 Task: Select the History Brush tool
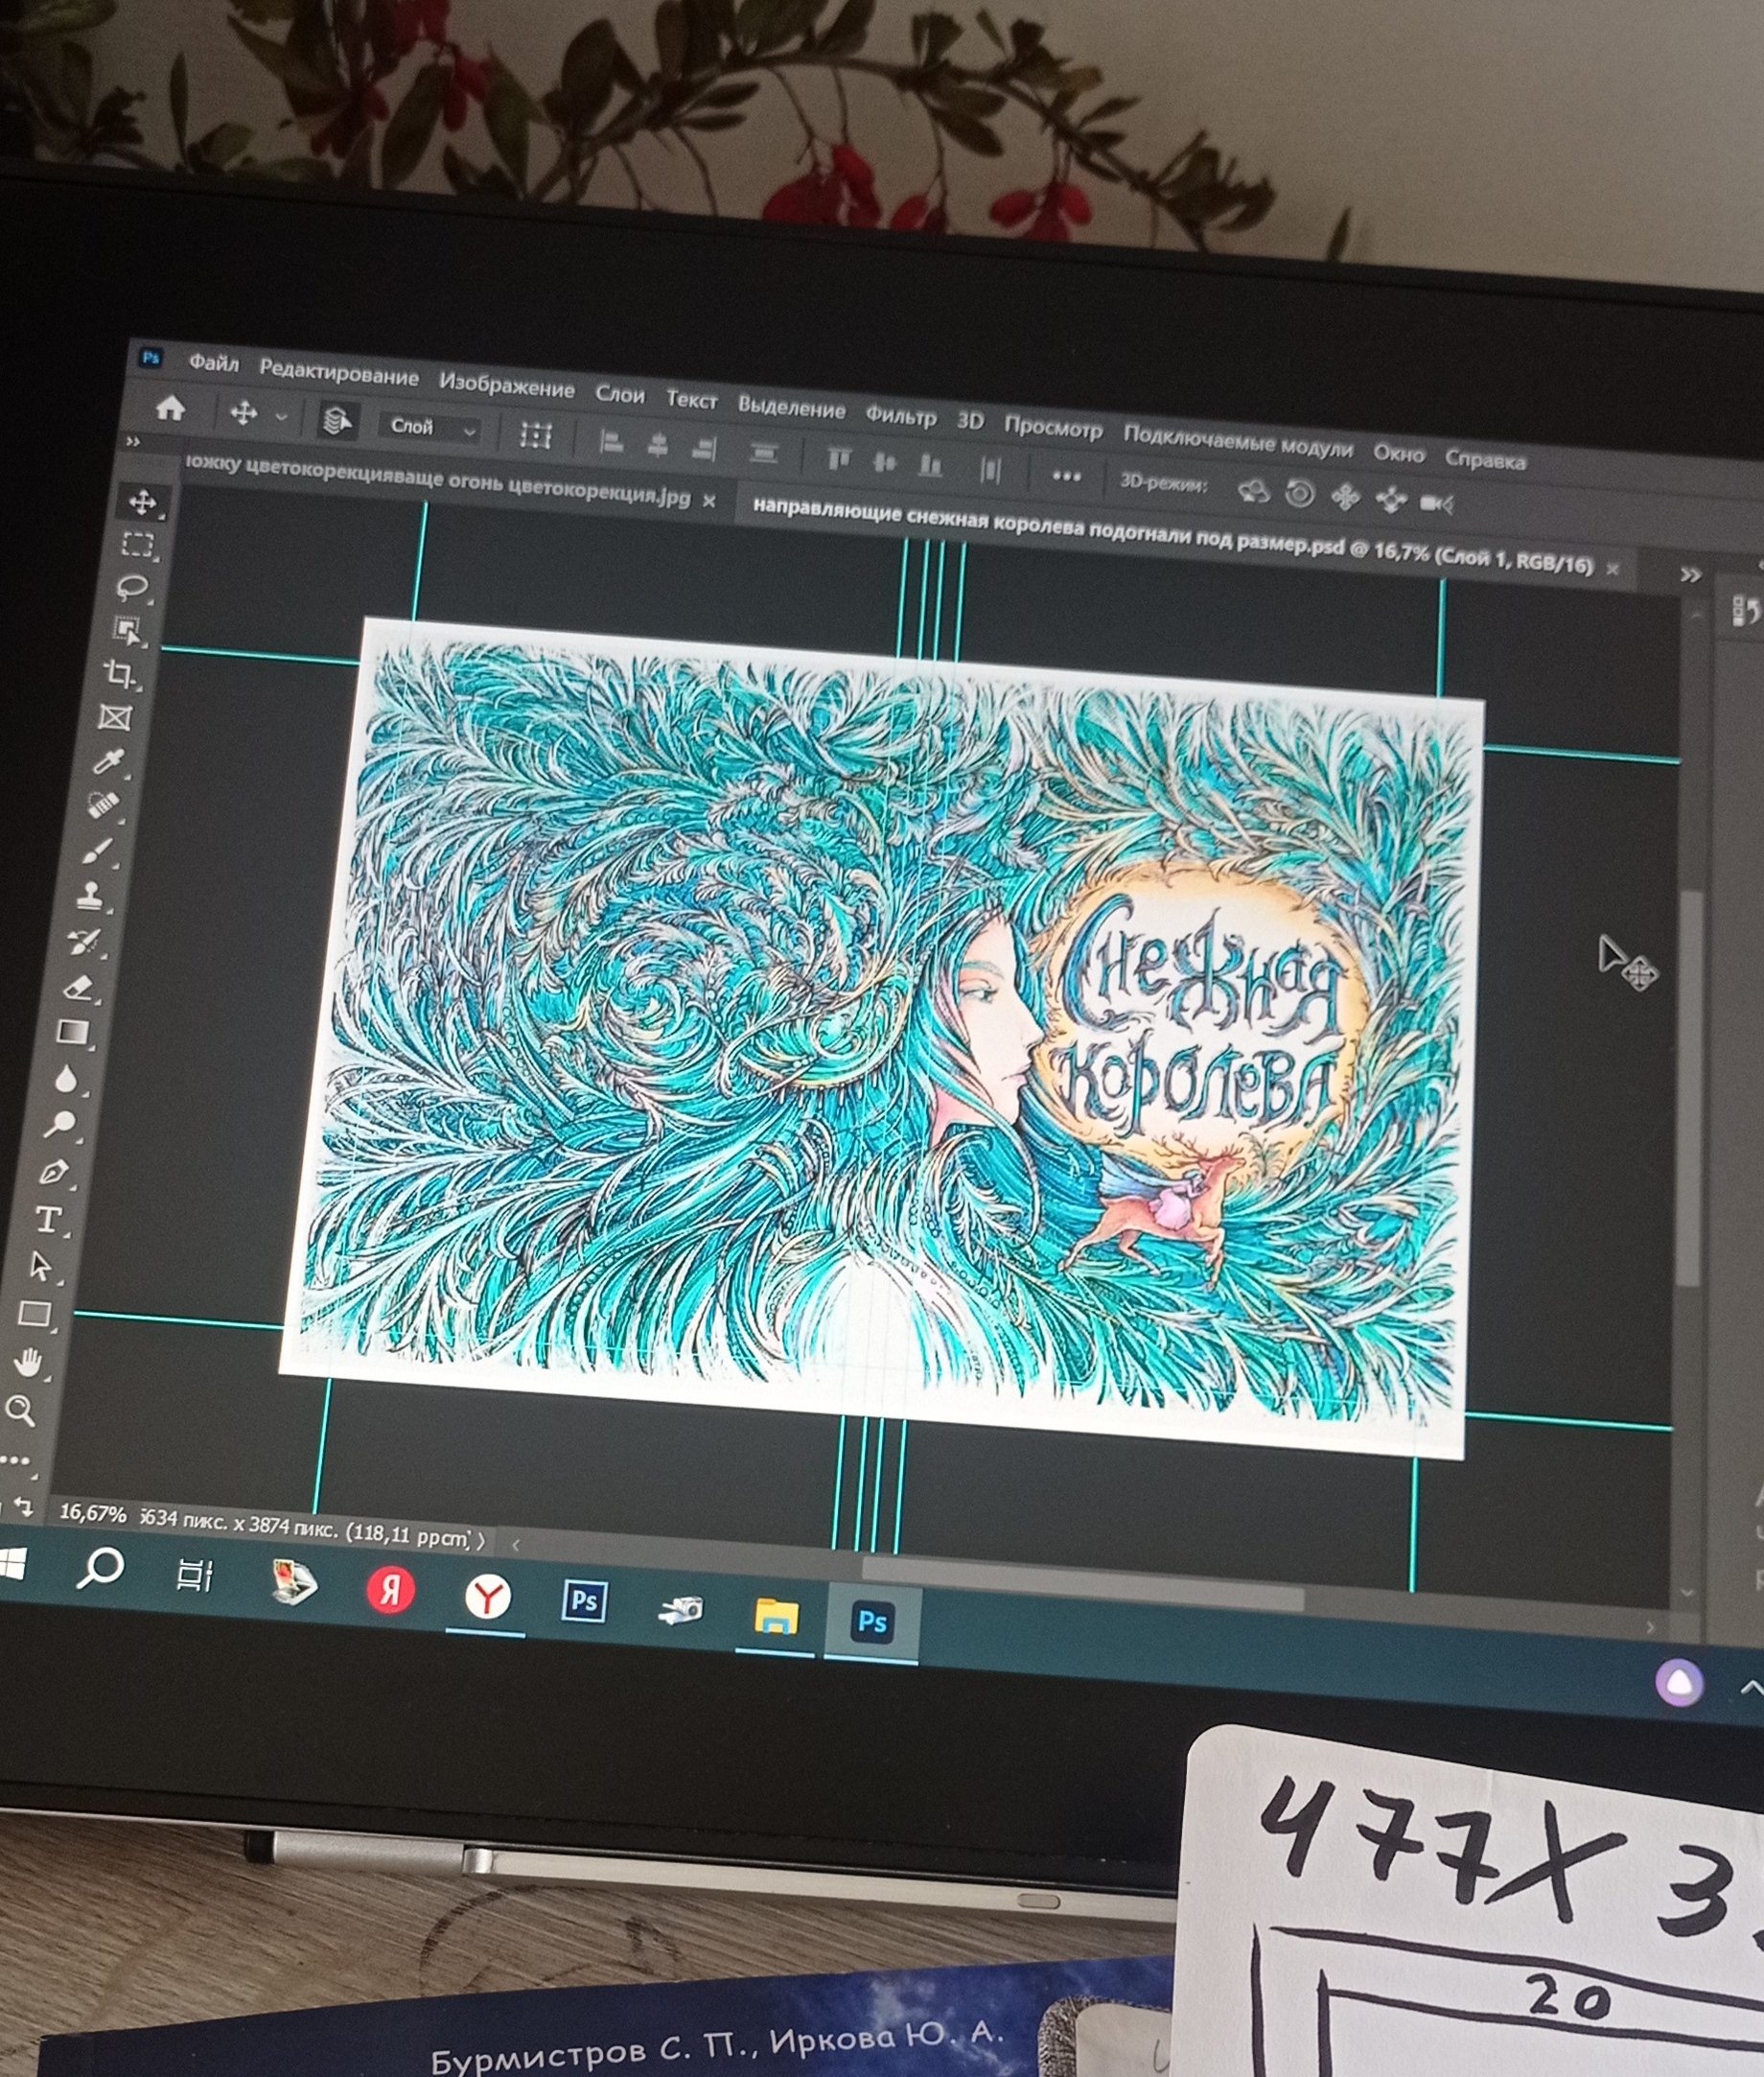point(85,941)
